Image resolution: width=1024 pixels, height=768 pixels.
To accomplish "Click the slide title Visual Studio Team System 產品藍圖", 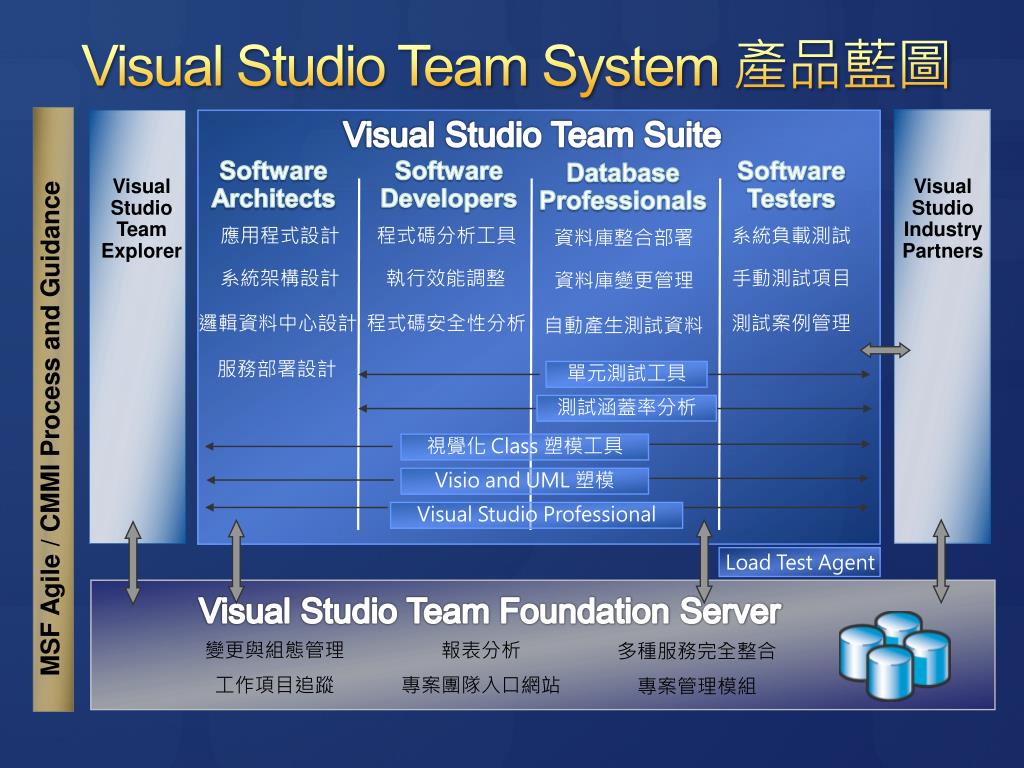I will (516, 65).
